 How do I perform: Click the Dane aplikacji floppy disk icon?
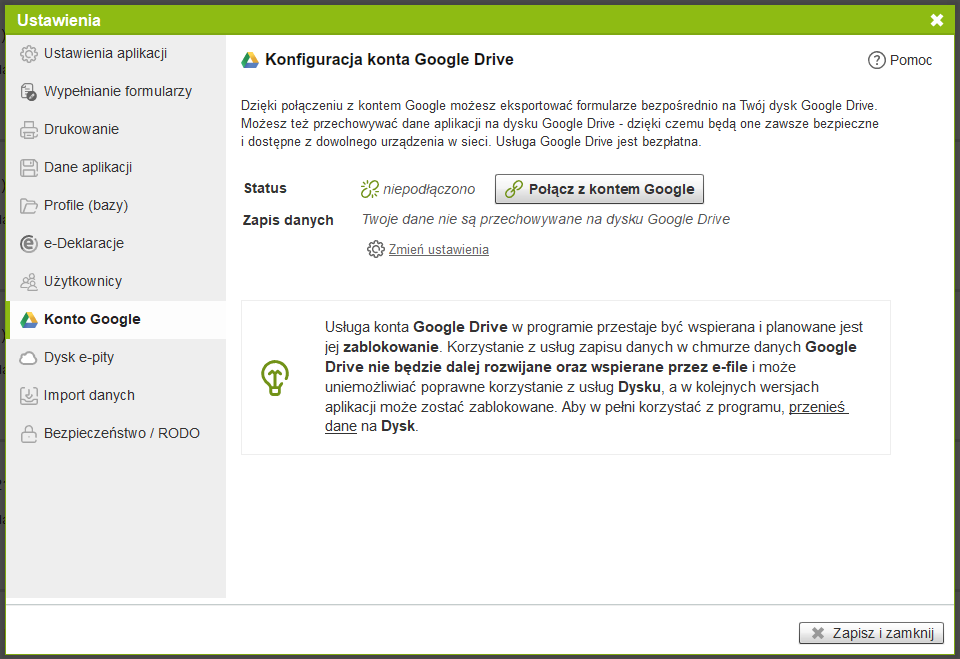tap(29, 168)
